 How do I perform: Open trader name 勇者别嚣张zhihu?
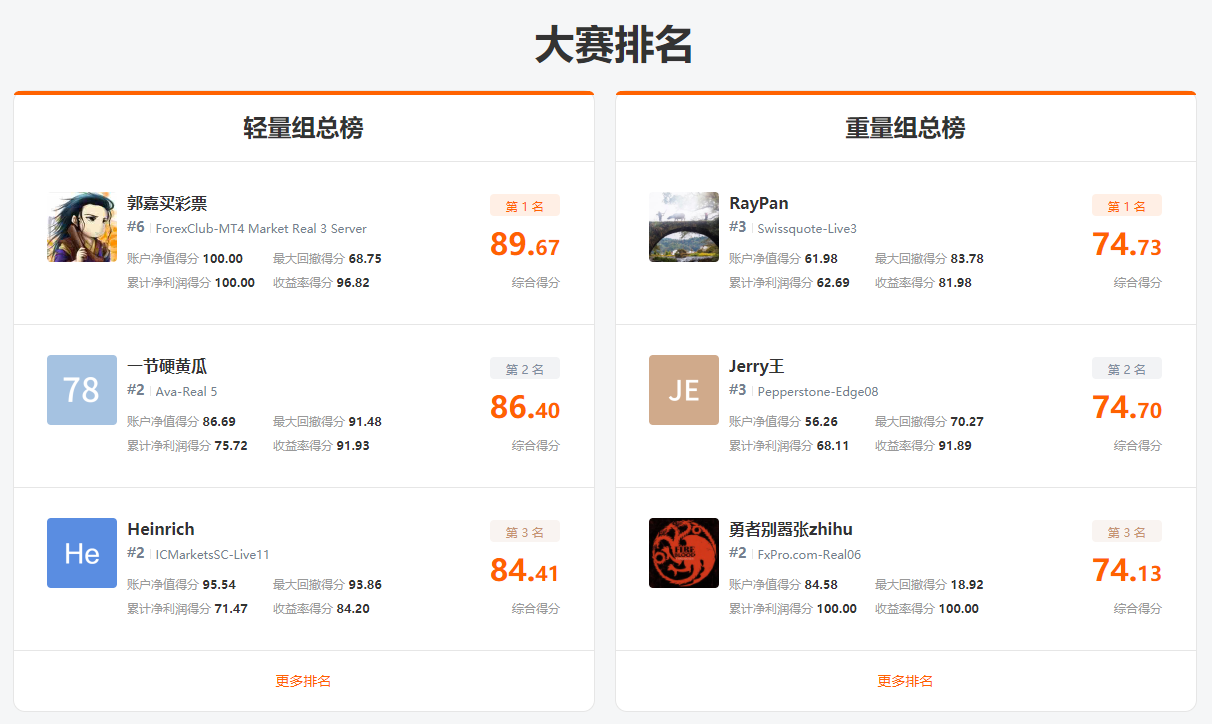click(791, 529)
